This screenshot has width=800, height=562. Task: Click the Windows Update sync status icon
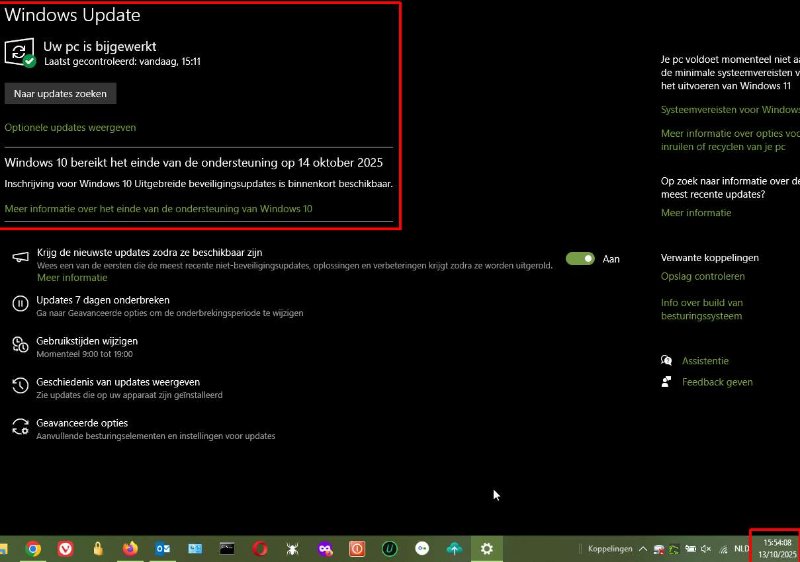(x=20, y=53)
